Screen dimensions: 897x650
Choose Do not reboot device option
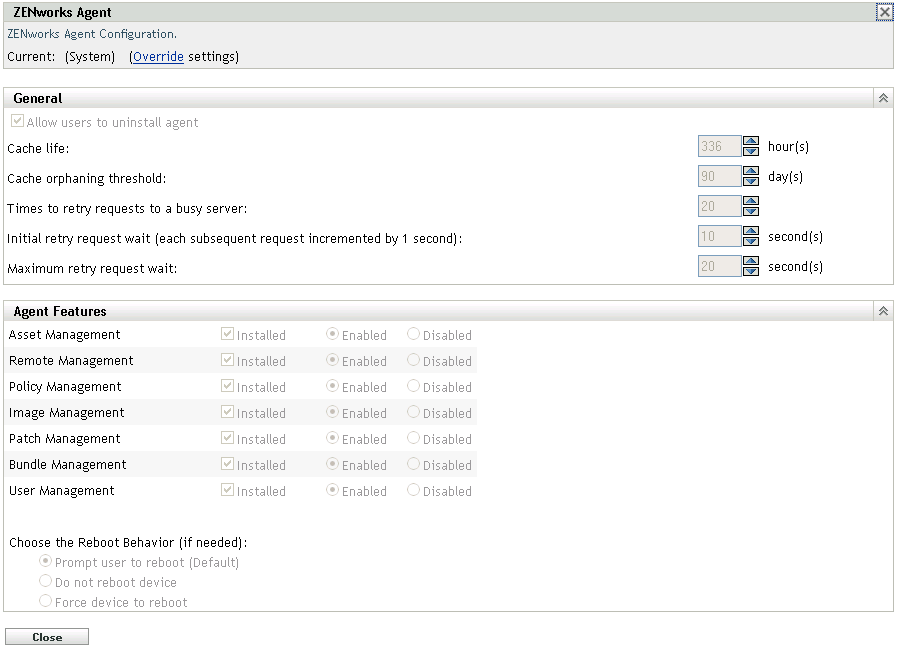coord(45,582)
